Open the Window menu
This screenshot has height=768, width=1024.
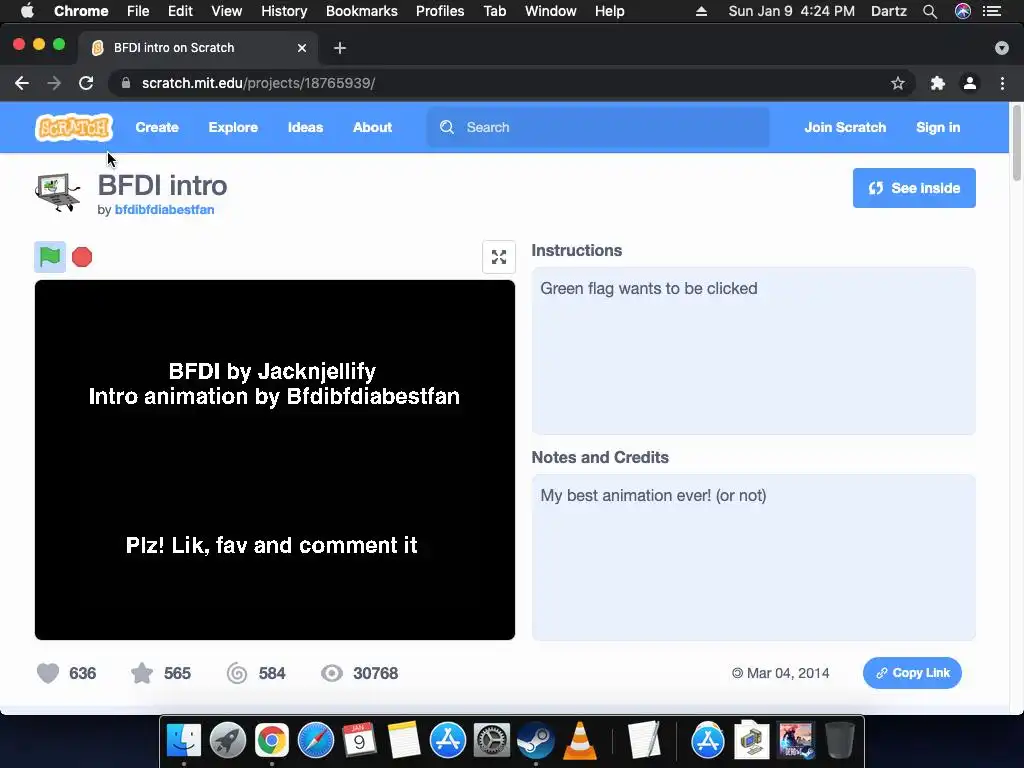[551, 11]
